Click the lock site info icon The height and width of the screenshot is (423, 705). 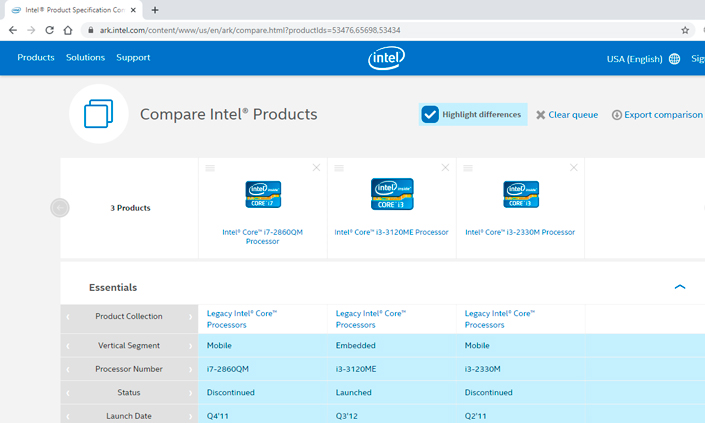[x=91, y=30]
